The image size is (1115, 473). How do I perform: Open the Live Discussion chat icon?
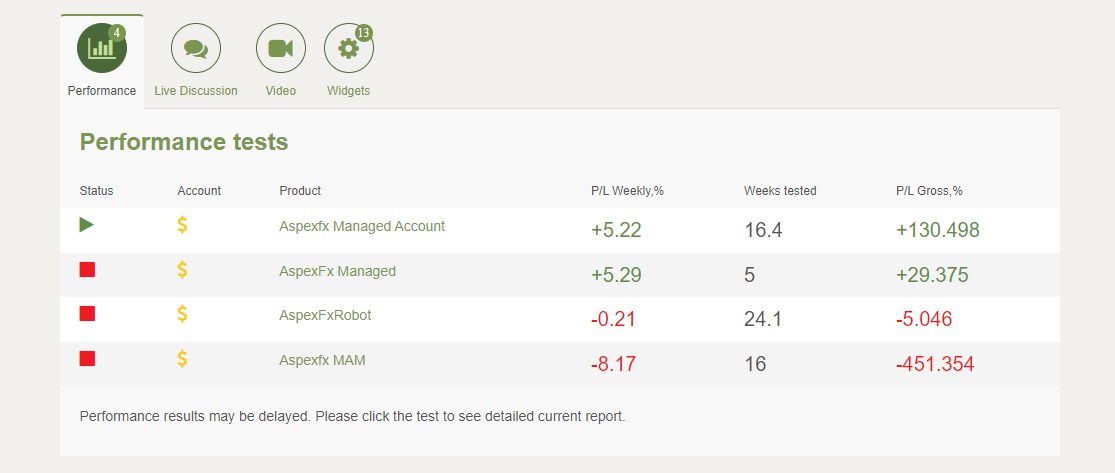coord(196,48)
